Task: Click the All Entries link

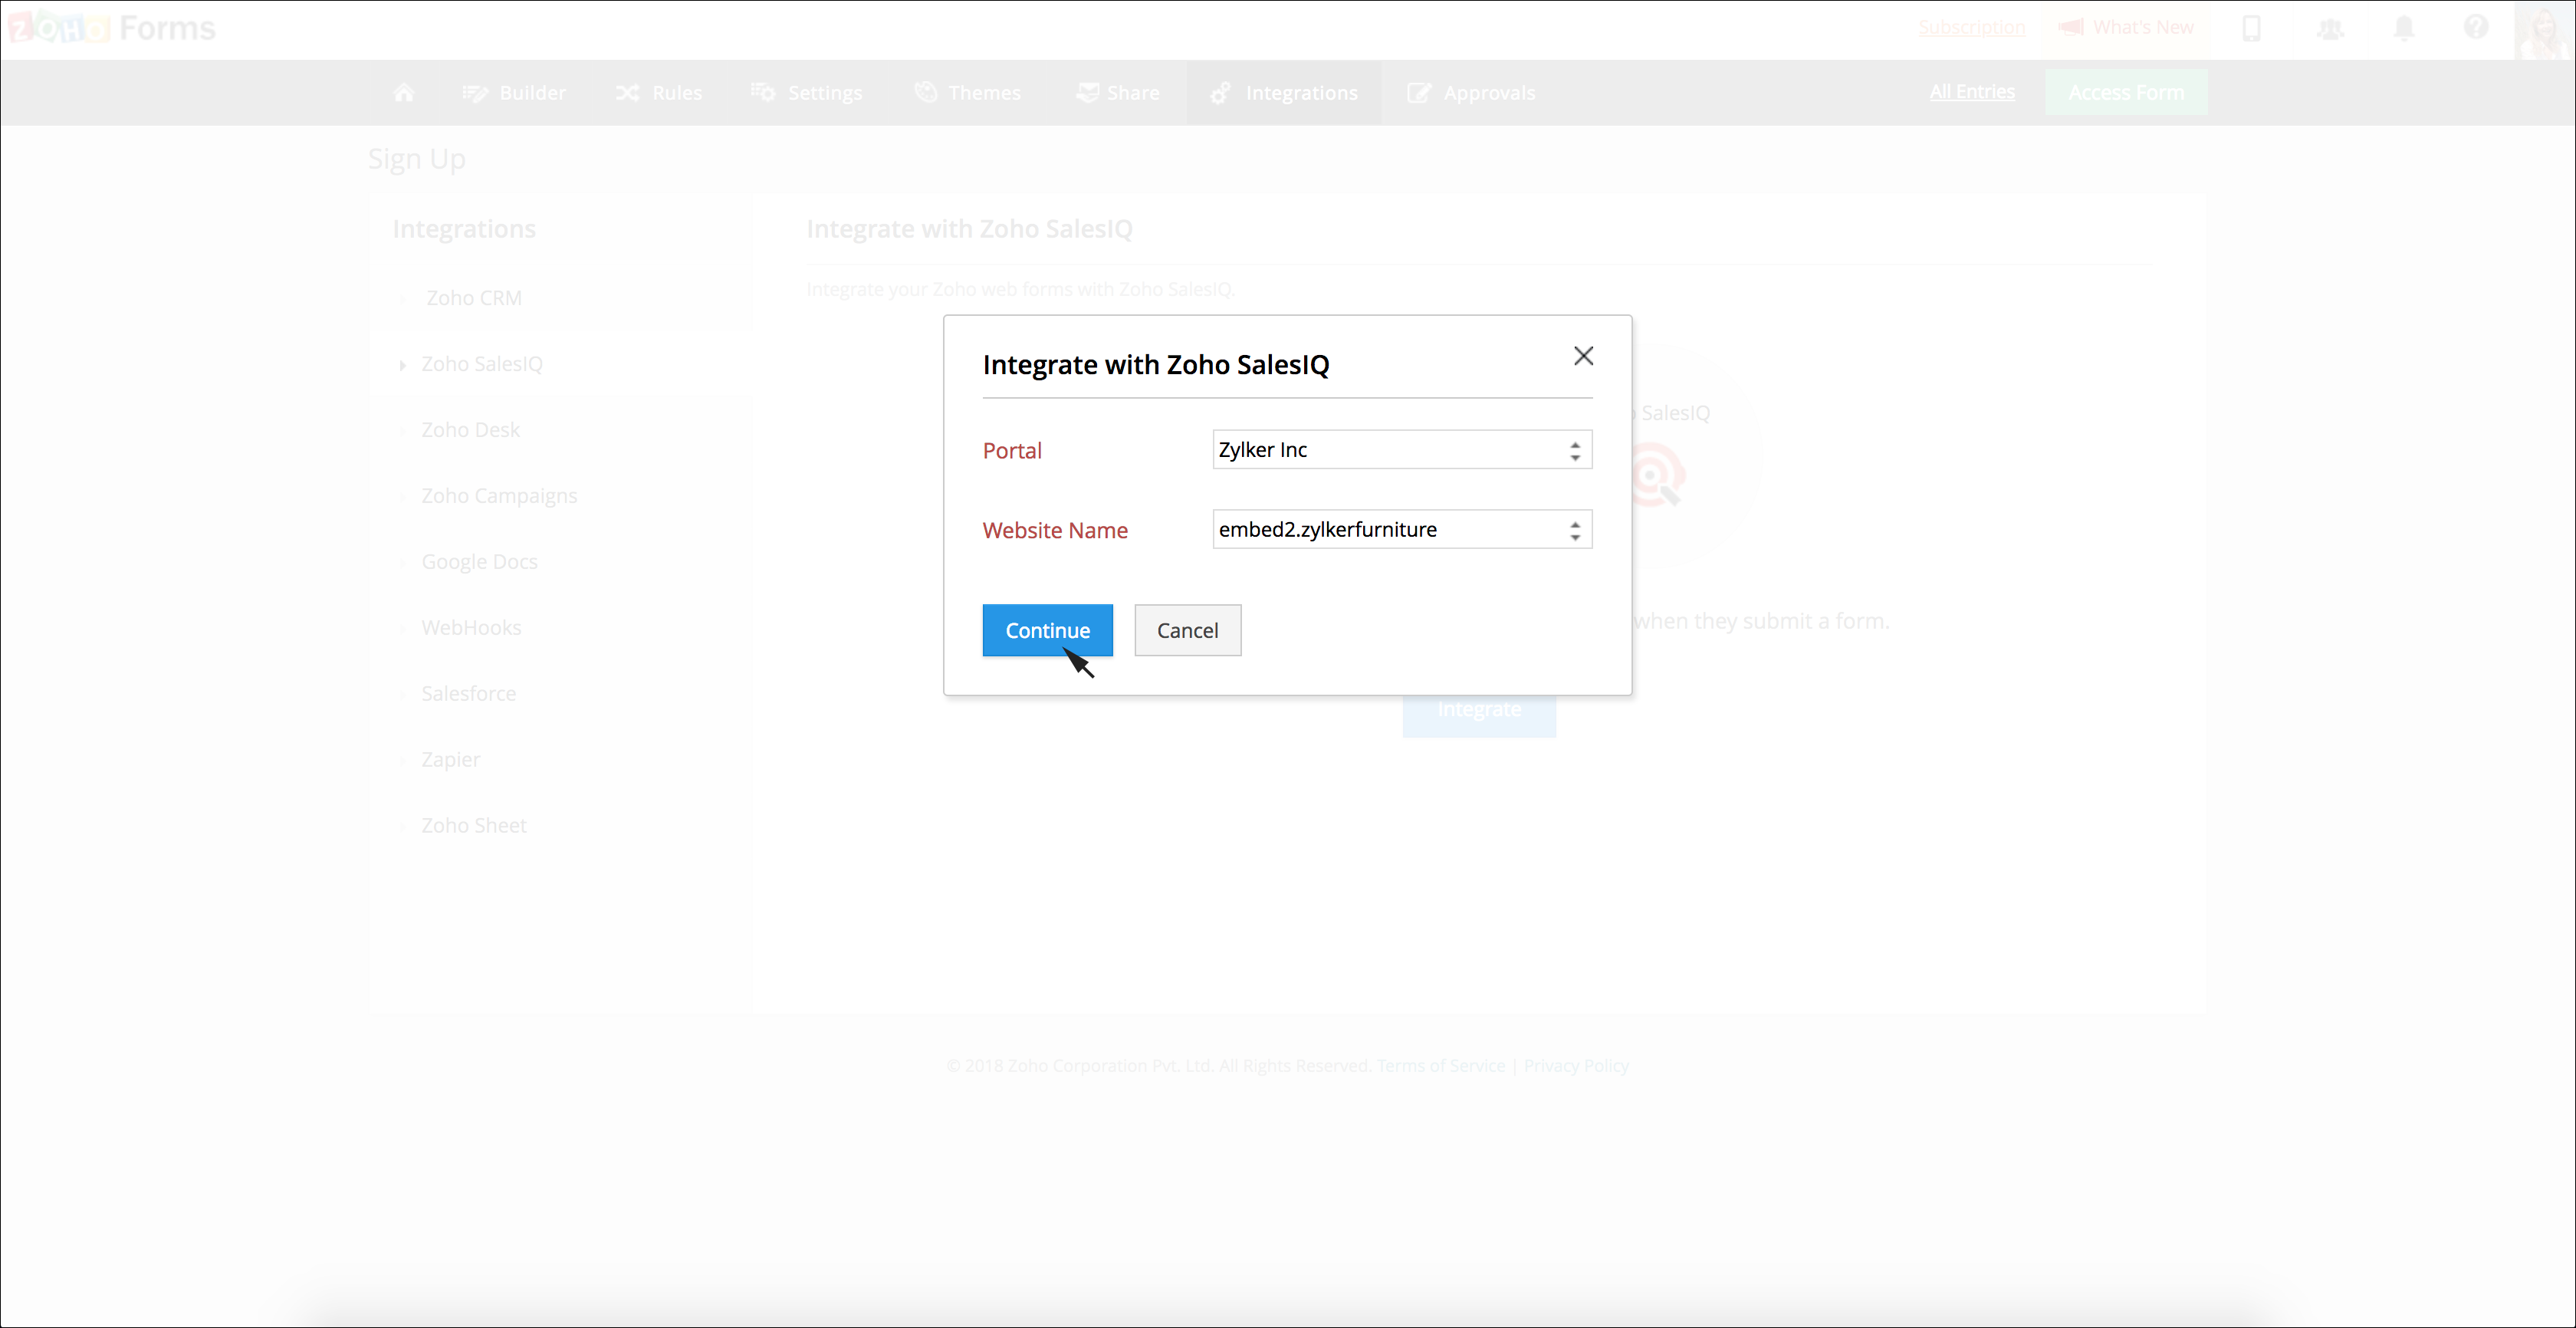Action: [x=1972, y=92]
